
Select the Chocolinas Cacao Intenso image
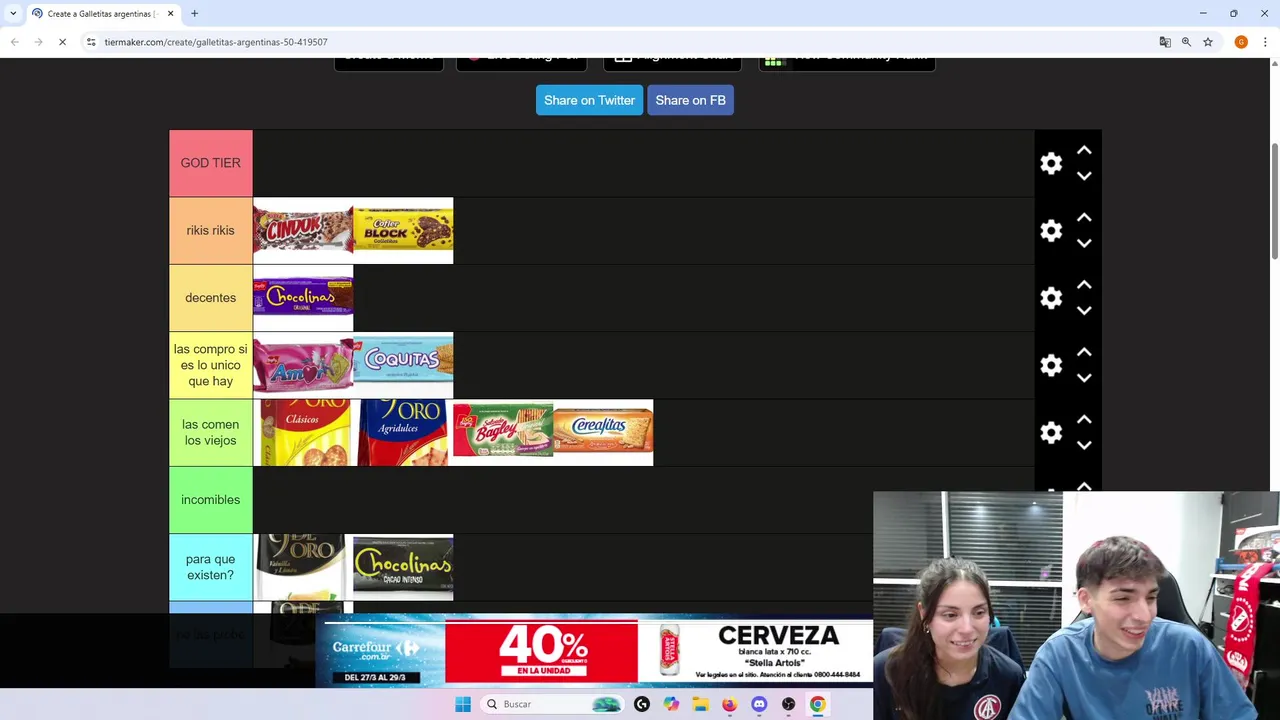(x=403, y=567)
